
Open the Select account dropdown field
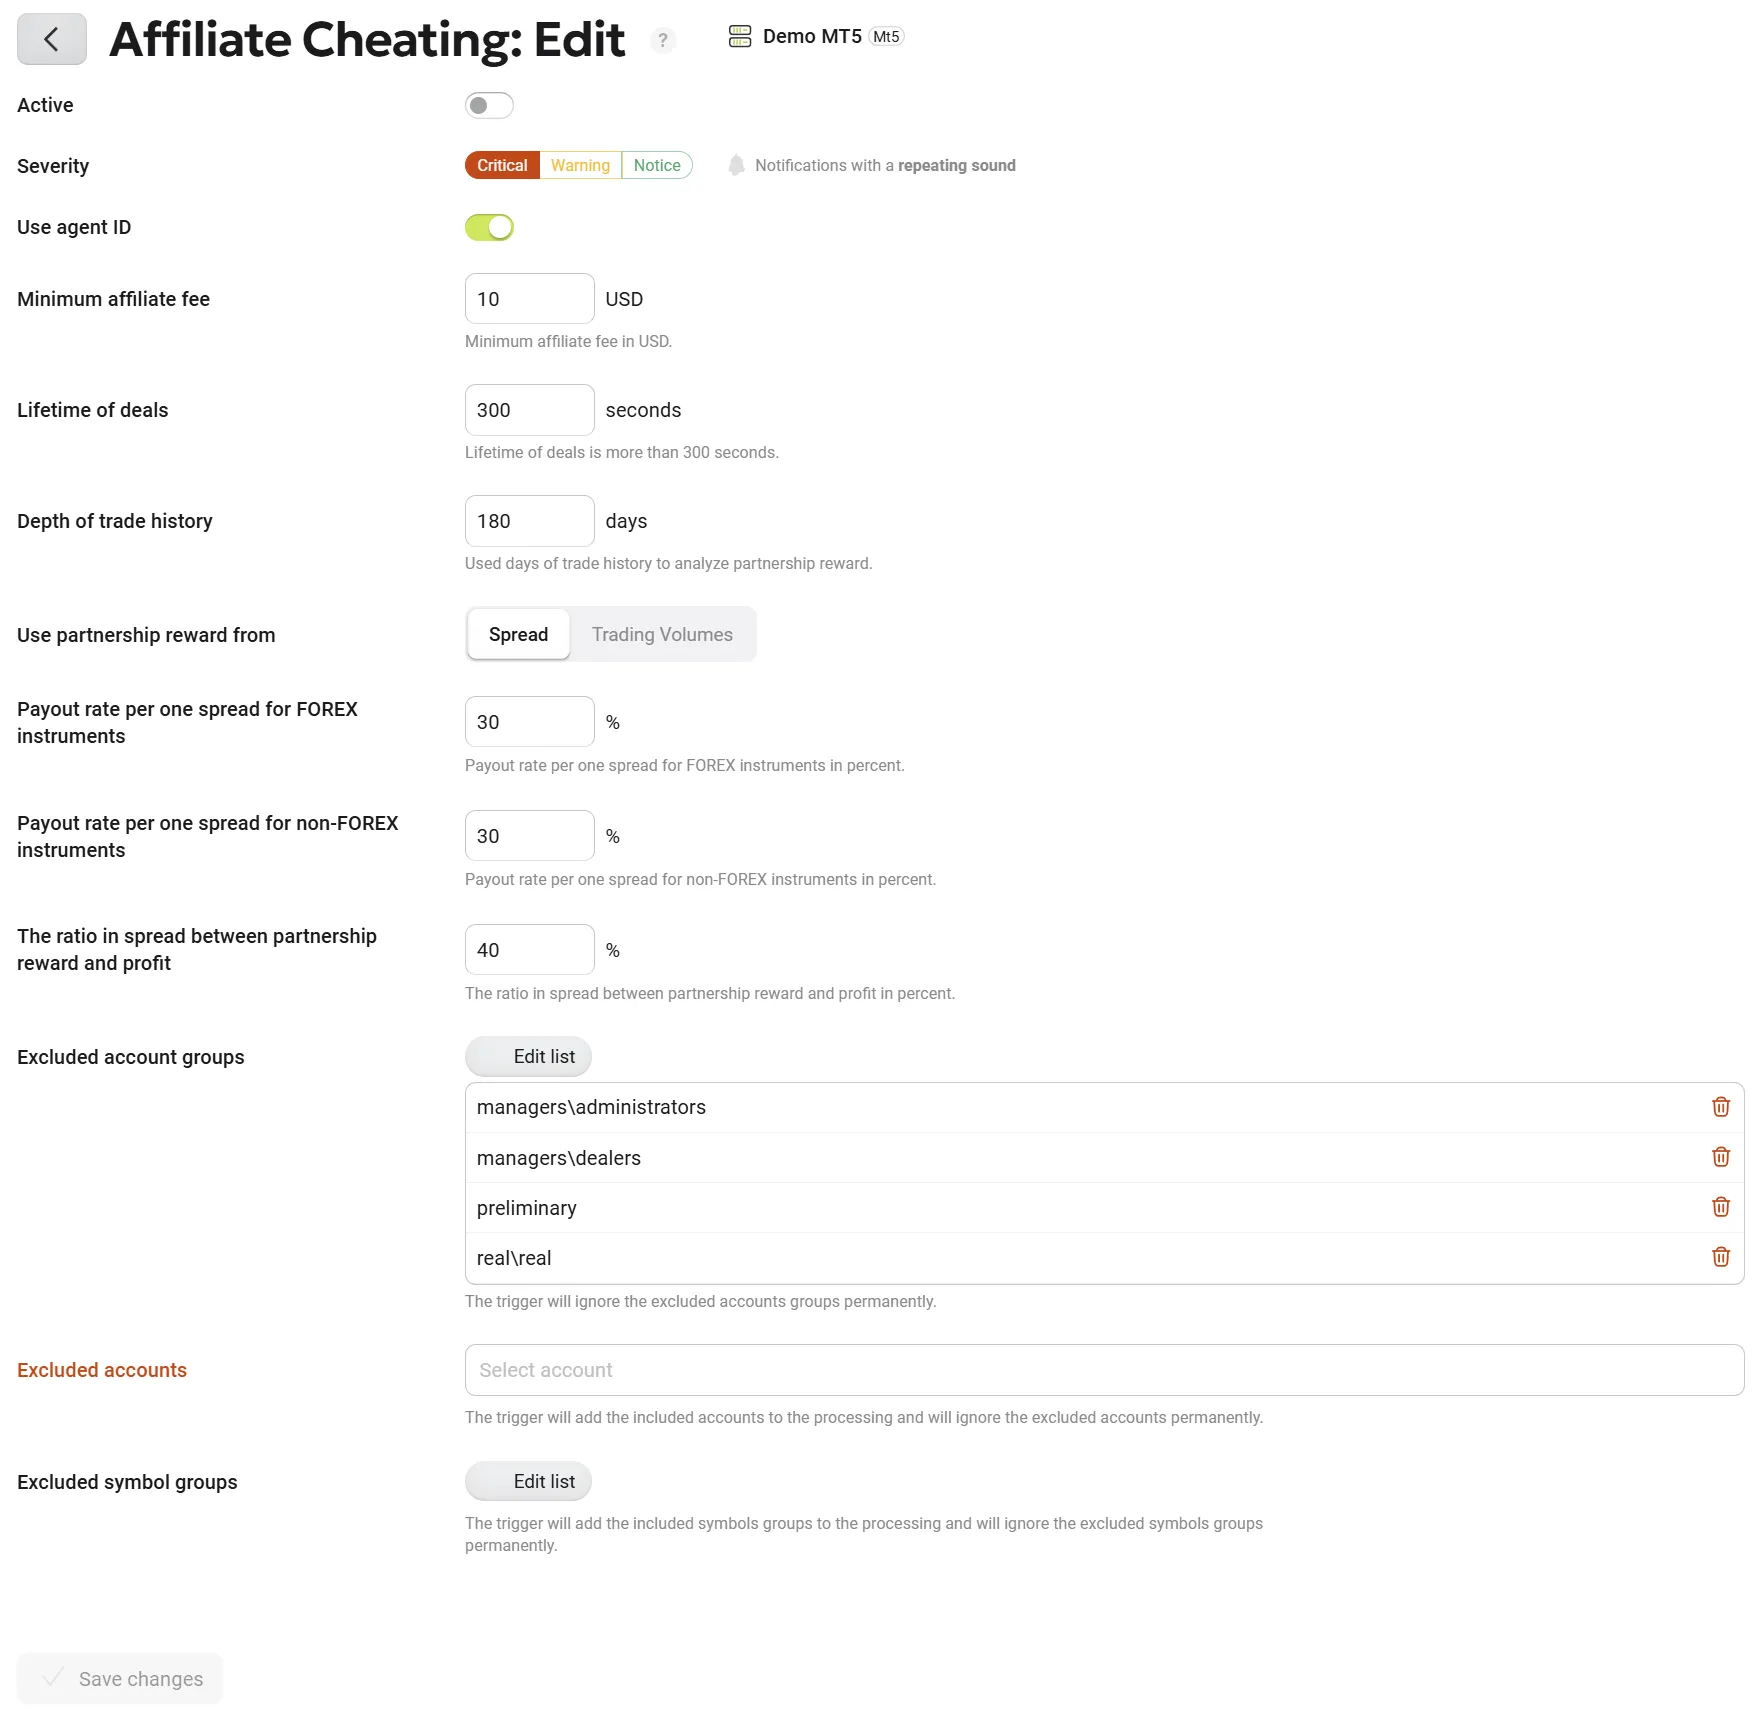coord(1104,1370)
